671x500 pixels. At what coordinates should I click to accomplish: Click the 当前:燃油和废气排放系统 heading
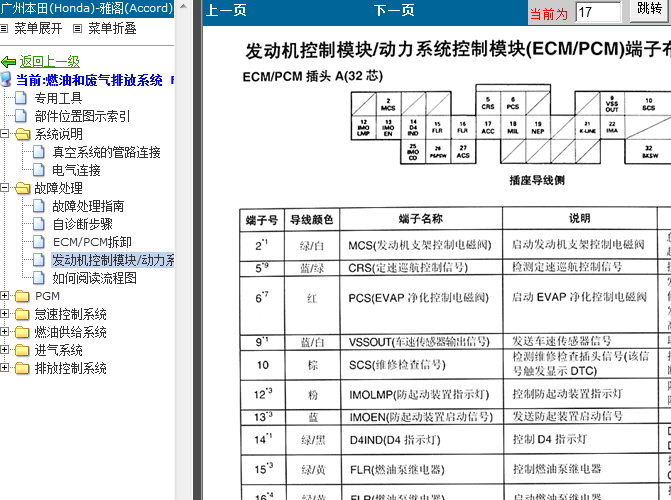[89, 80]
